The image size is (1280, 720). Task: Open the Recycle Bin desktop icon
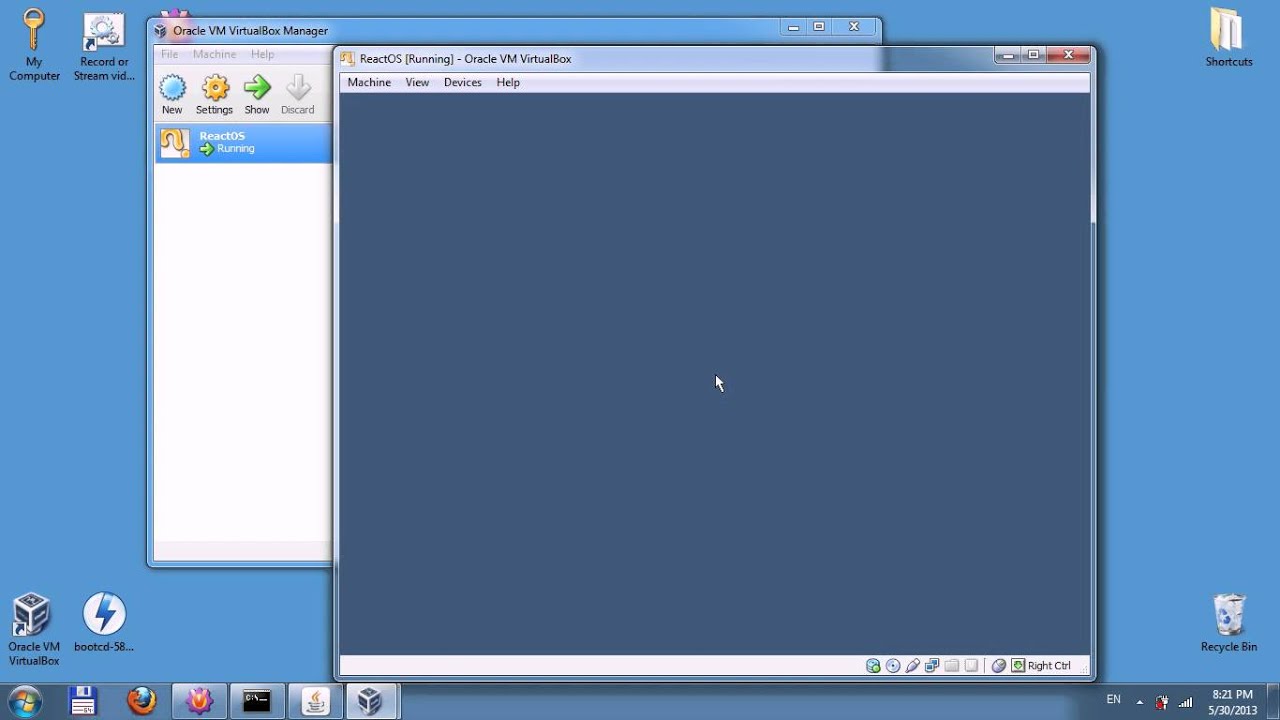pos(1228,622)
